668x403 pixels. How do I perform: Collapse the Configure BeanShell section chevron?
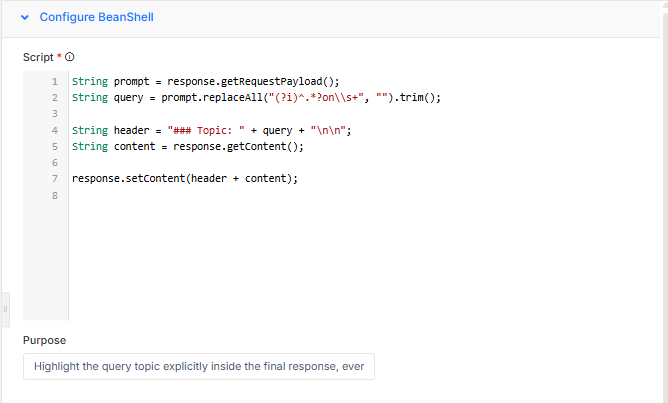pyautogui.click(x=25, y=18)
